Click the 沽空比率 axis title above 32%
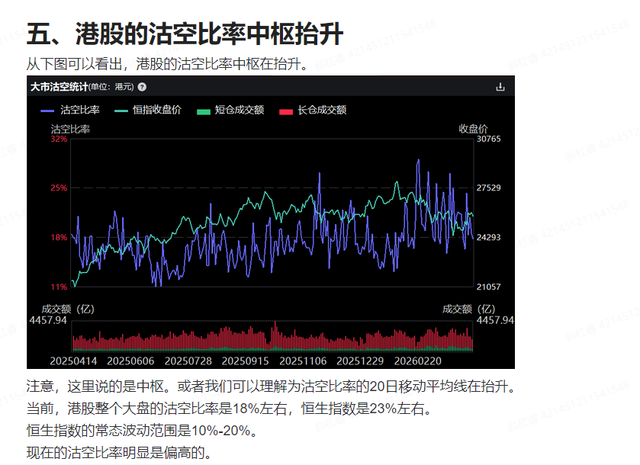This screenshot has height=465, width=640. (70, 129)
